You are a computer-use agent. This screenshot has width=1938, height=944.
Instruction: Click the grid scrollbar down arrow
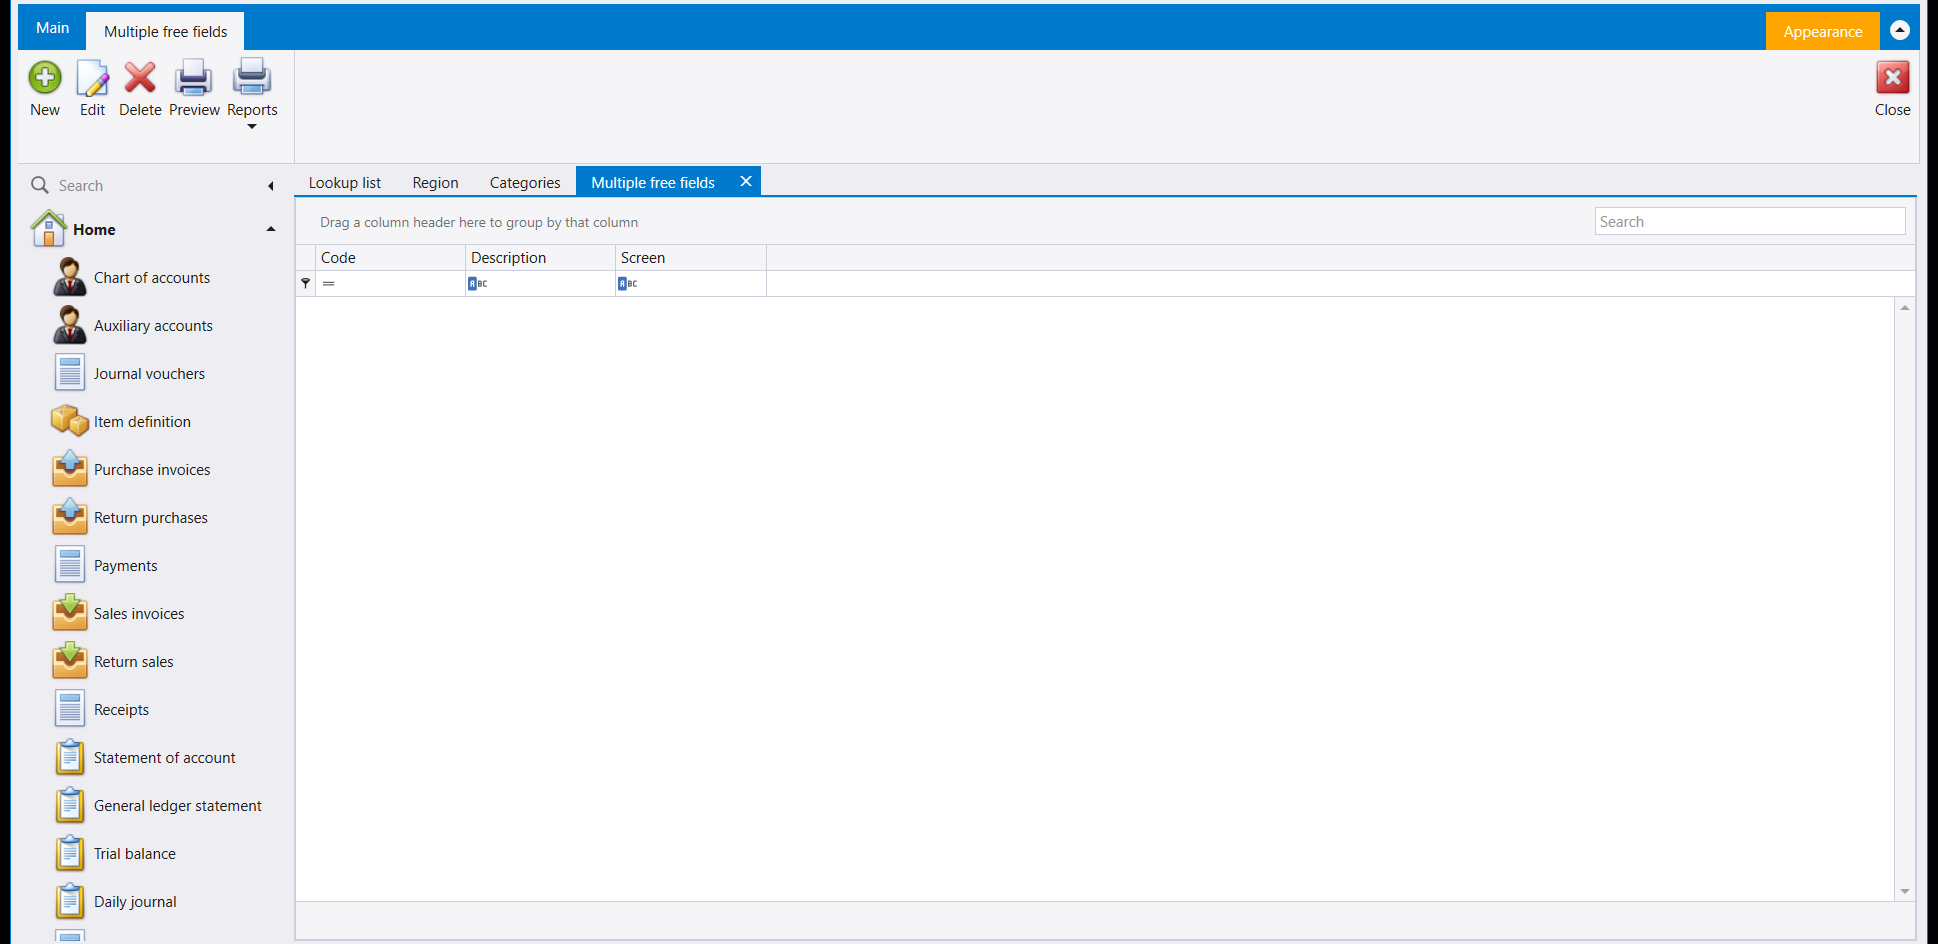pyautogui.click(x=1905, y=891)
